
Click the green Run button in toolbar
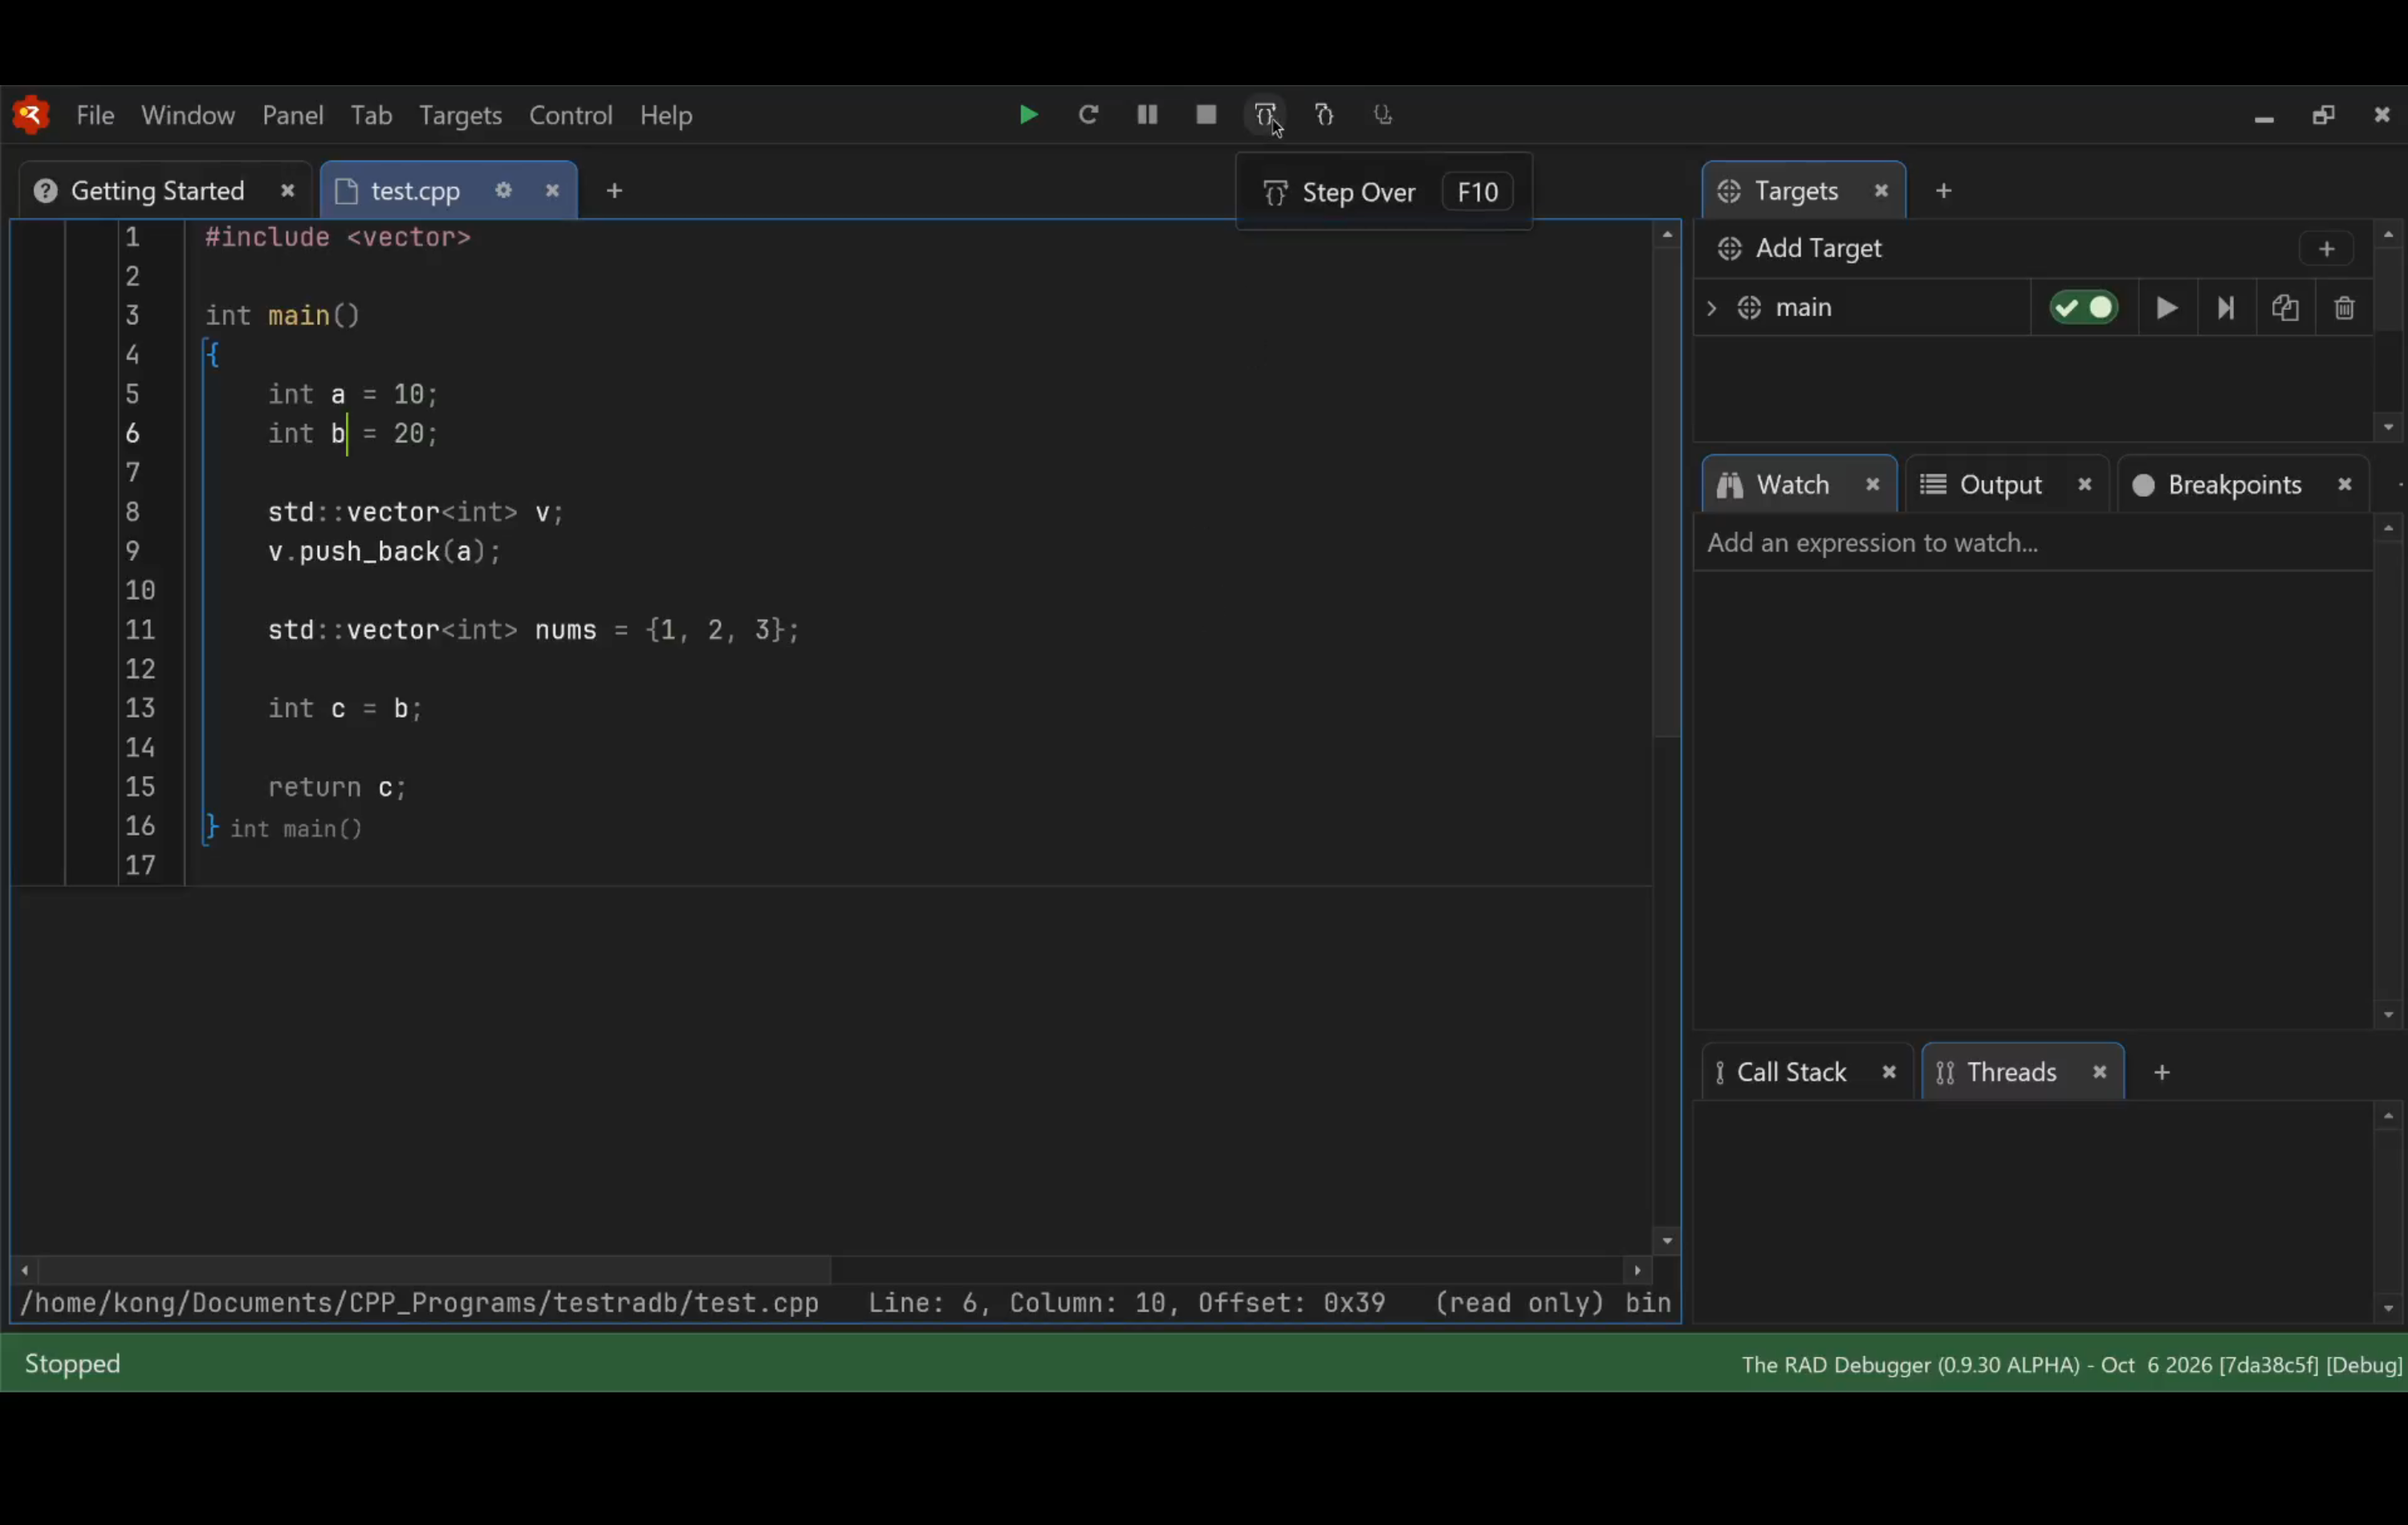(1028, 115)
